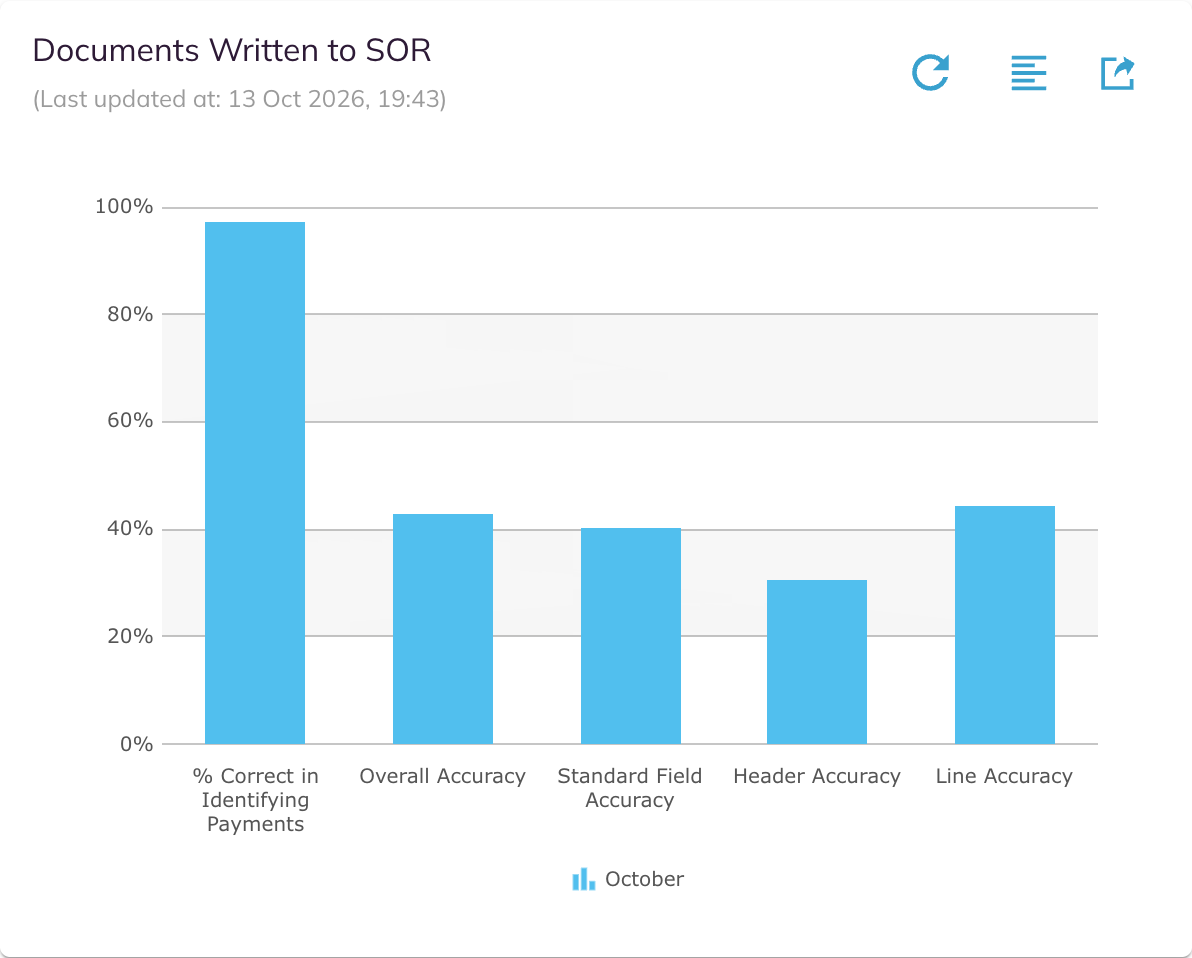
Task: Click the % Correct in Identifying Payments label
Action: coord(255,800)
